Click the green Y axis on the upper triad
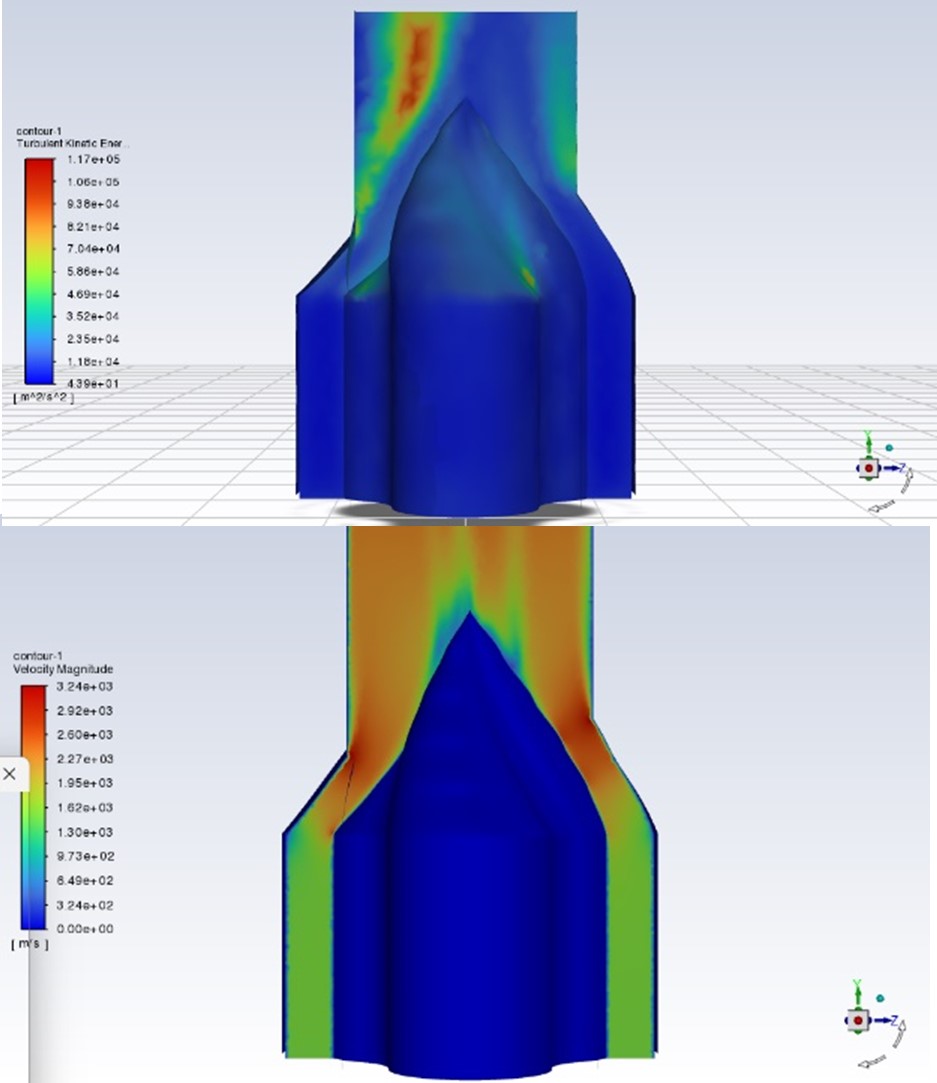The image size is (937, 1083). click(868, 444)
